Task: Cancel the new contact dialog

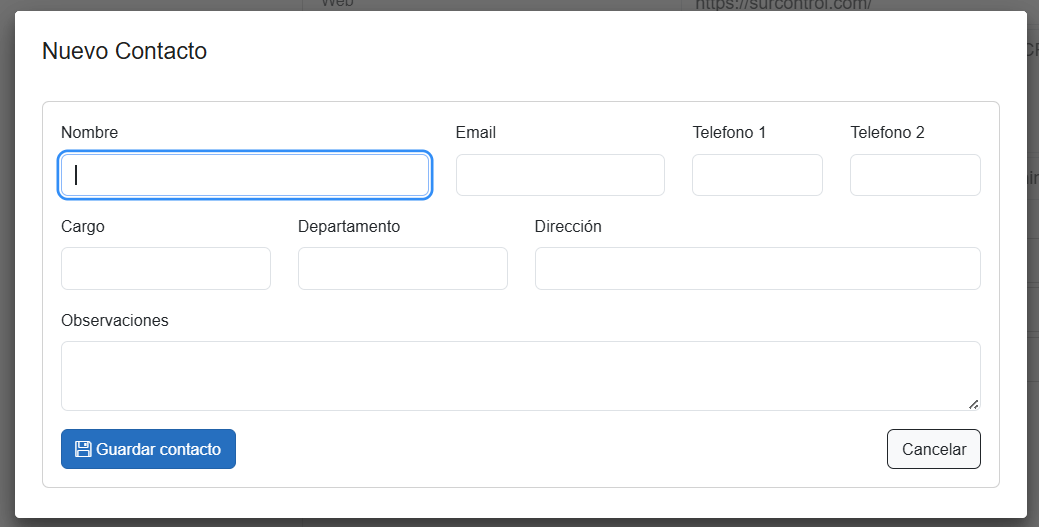Action: point(933,449)
